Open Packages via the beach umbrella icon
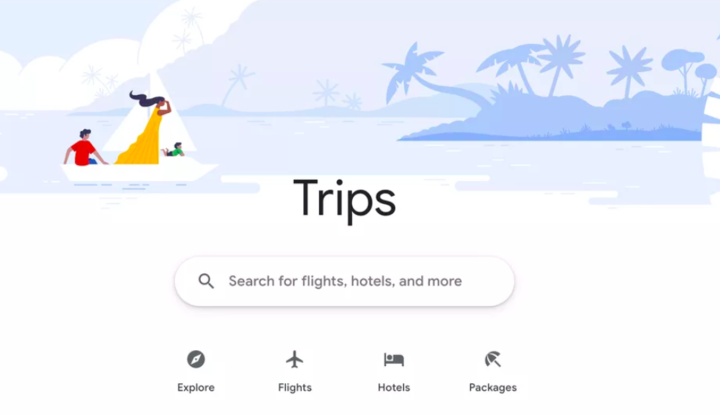The image size is (720, 415). [493, 359]
